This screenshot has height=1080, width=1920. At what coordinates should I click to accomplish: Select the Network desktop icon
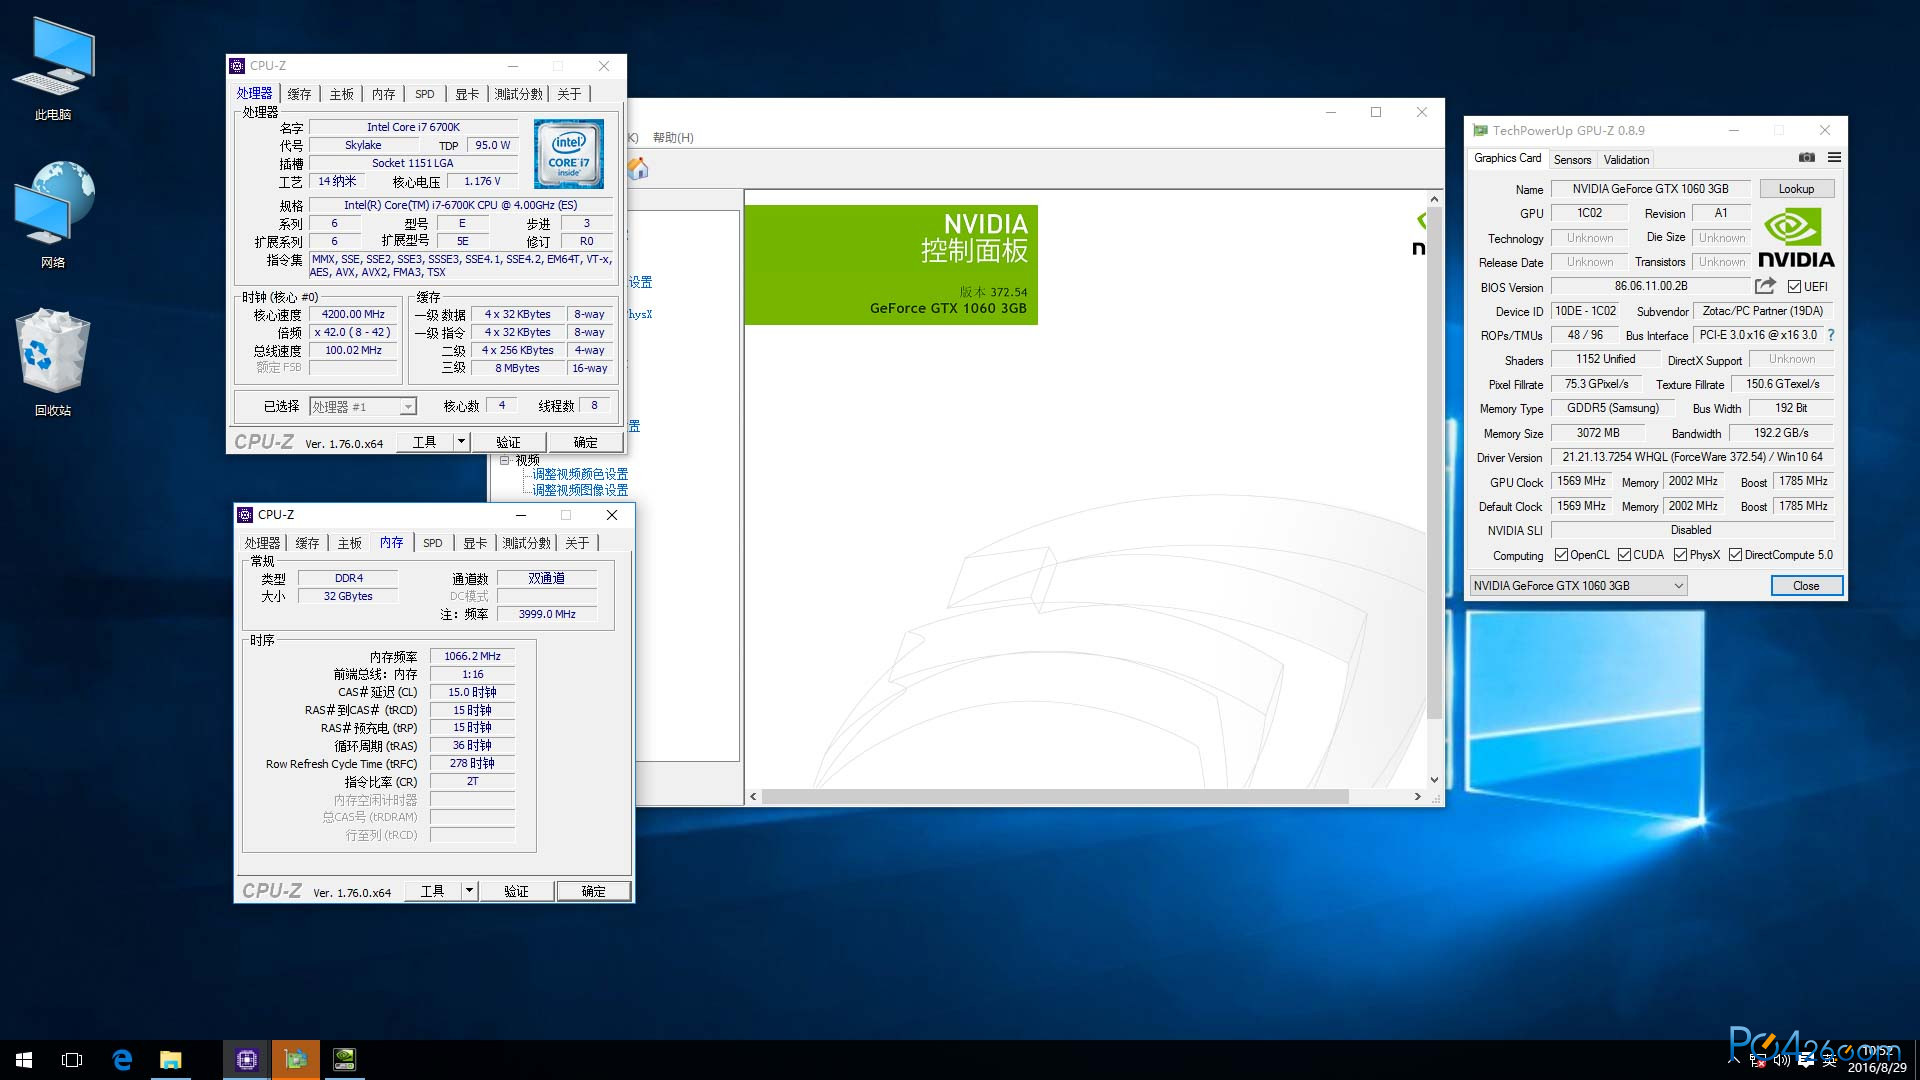coord(53,215)
